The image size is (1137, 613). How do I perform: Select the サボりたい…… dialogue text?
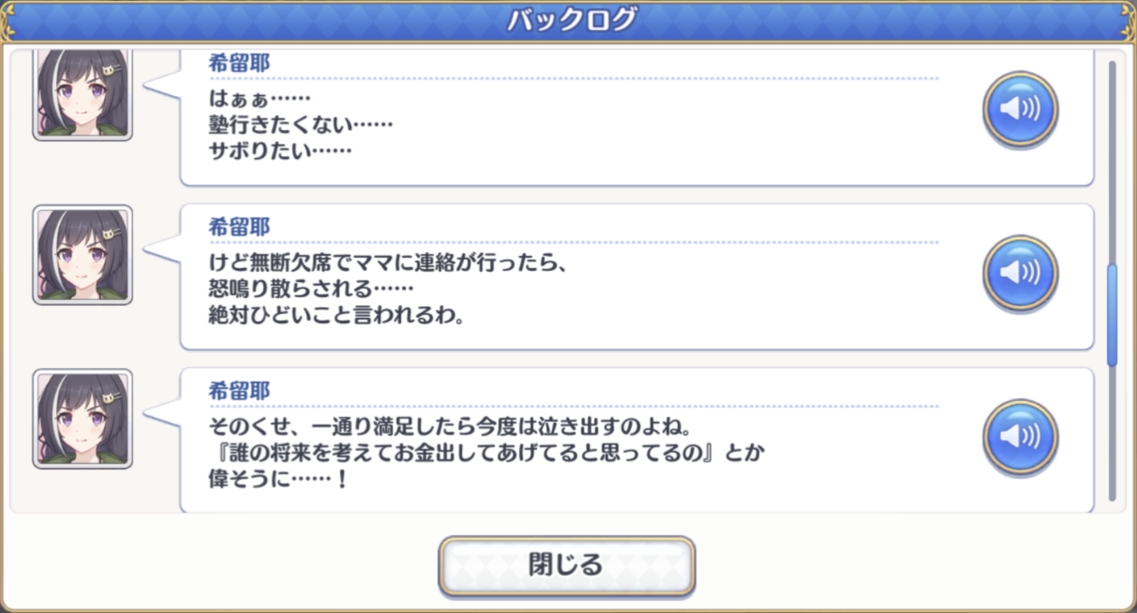click(x=280, y=151)
